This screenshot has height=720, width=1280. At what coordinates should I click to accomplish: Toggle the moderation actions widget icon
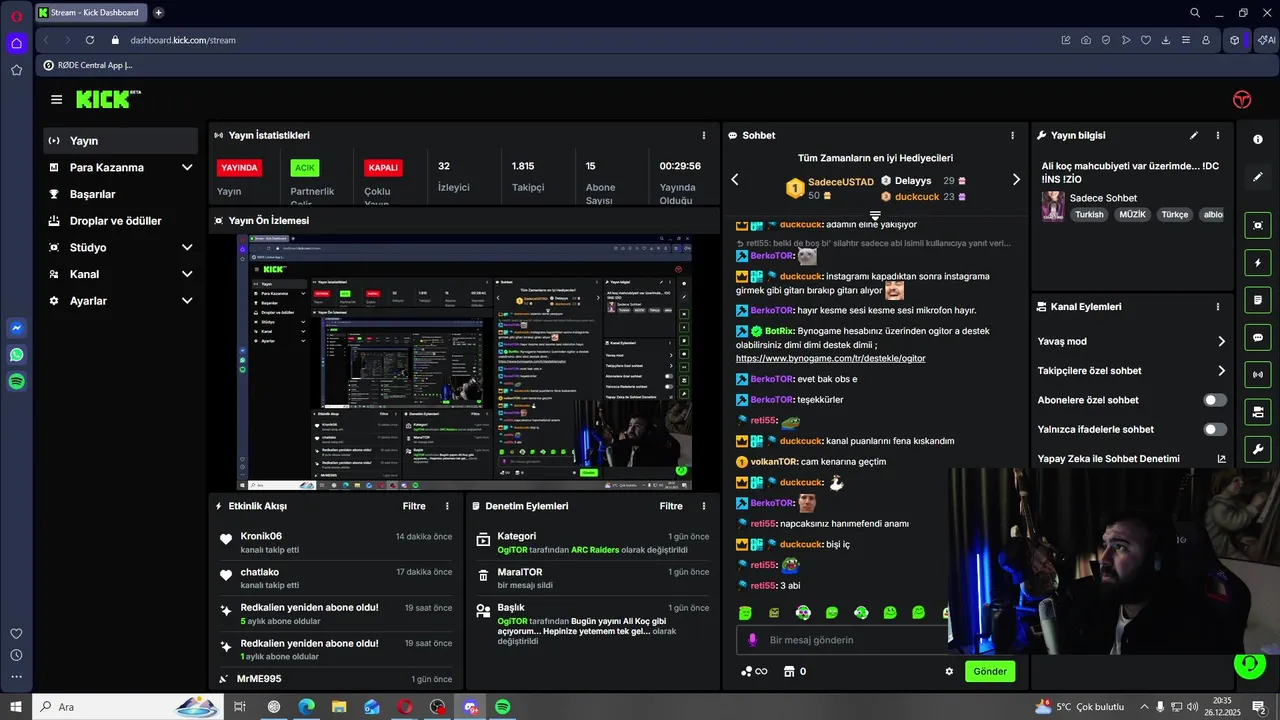tap(1258, 412)
